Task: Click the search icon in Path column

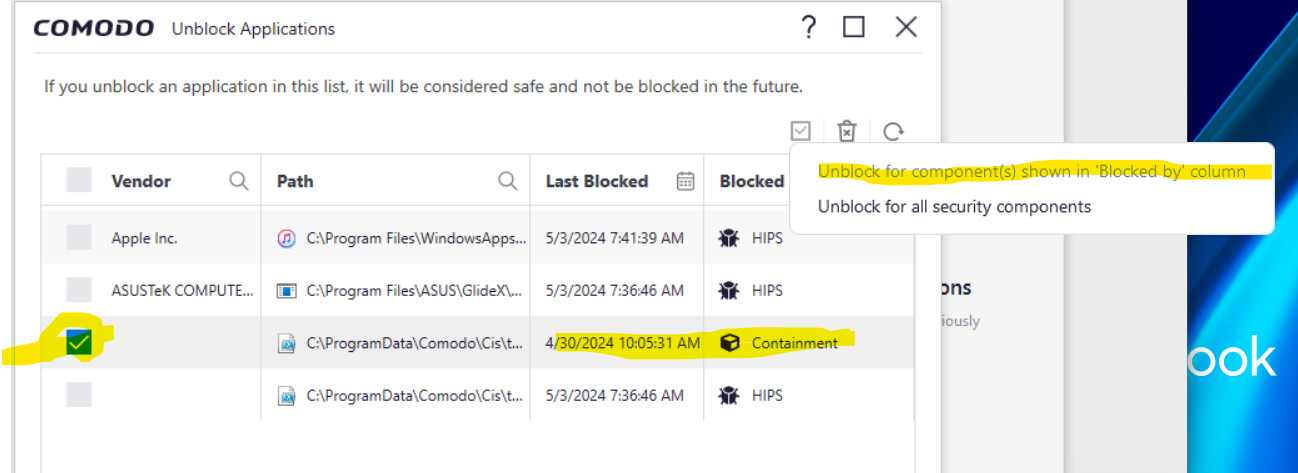Action: (x=508, y=181)
